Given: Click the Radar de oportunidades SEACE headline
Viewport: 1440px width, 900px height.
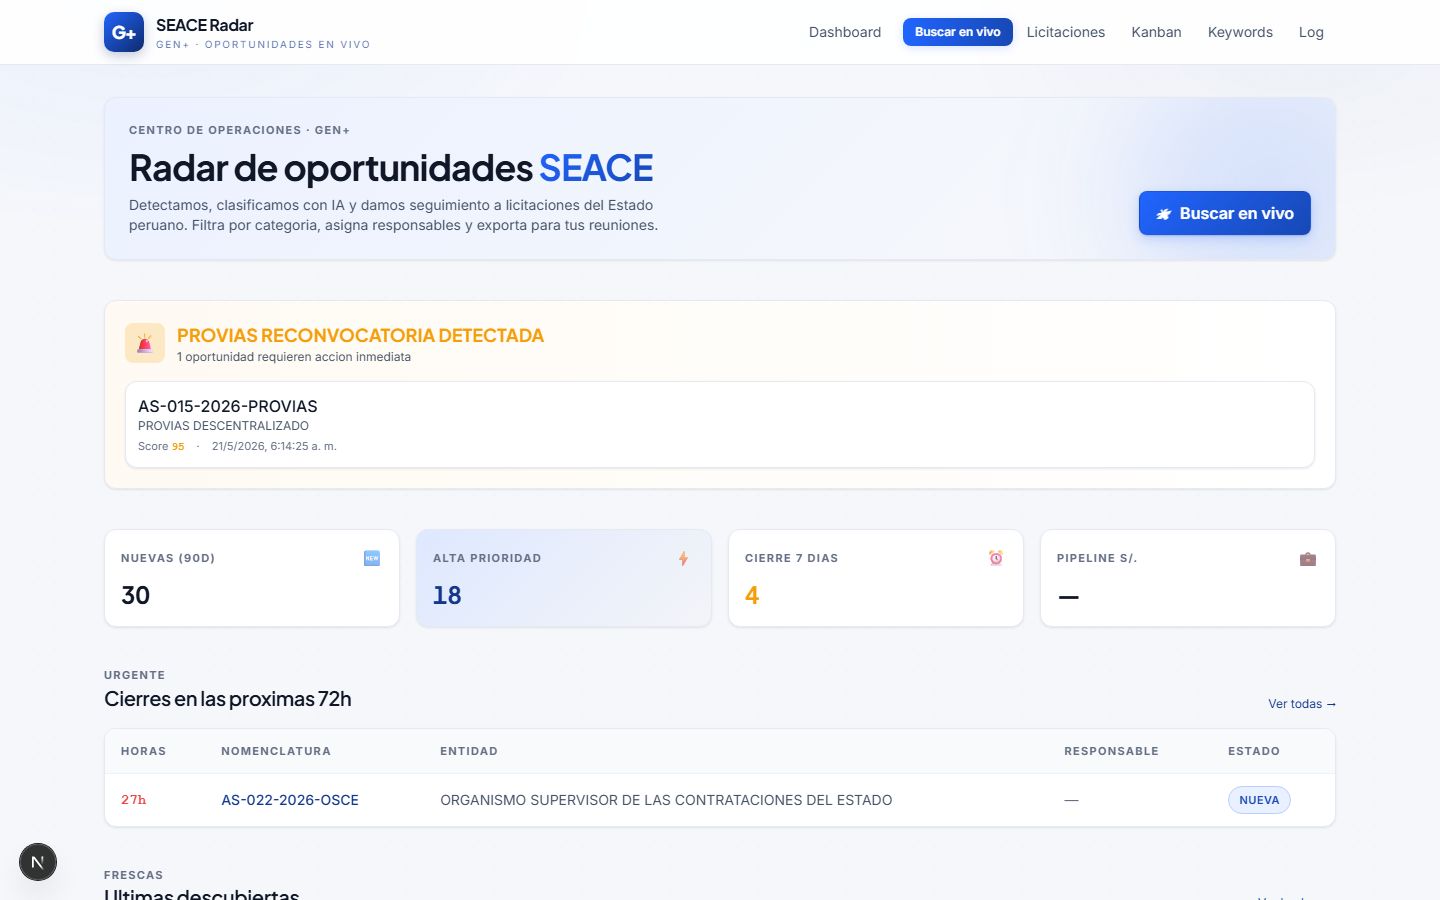Looking at the screenshot, I should [391, 168].
